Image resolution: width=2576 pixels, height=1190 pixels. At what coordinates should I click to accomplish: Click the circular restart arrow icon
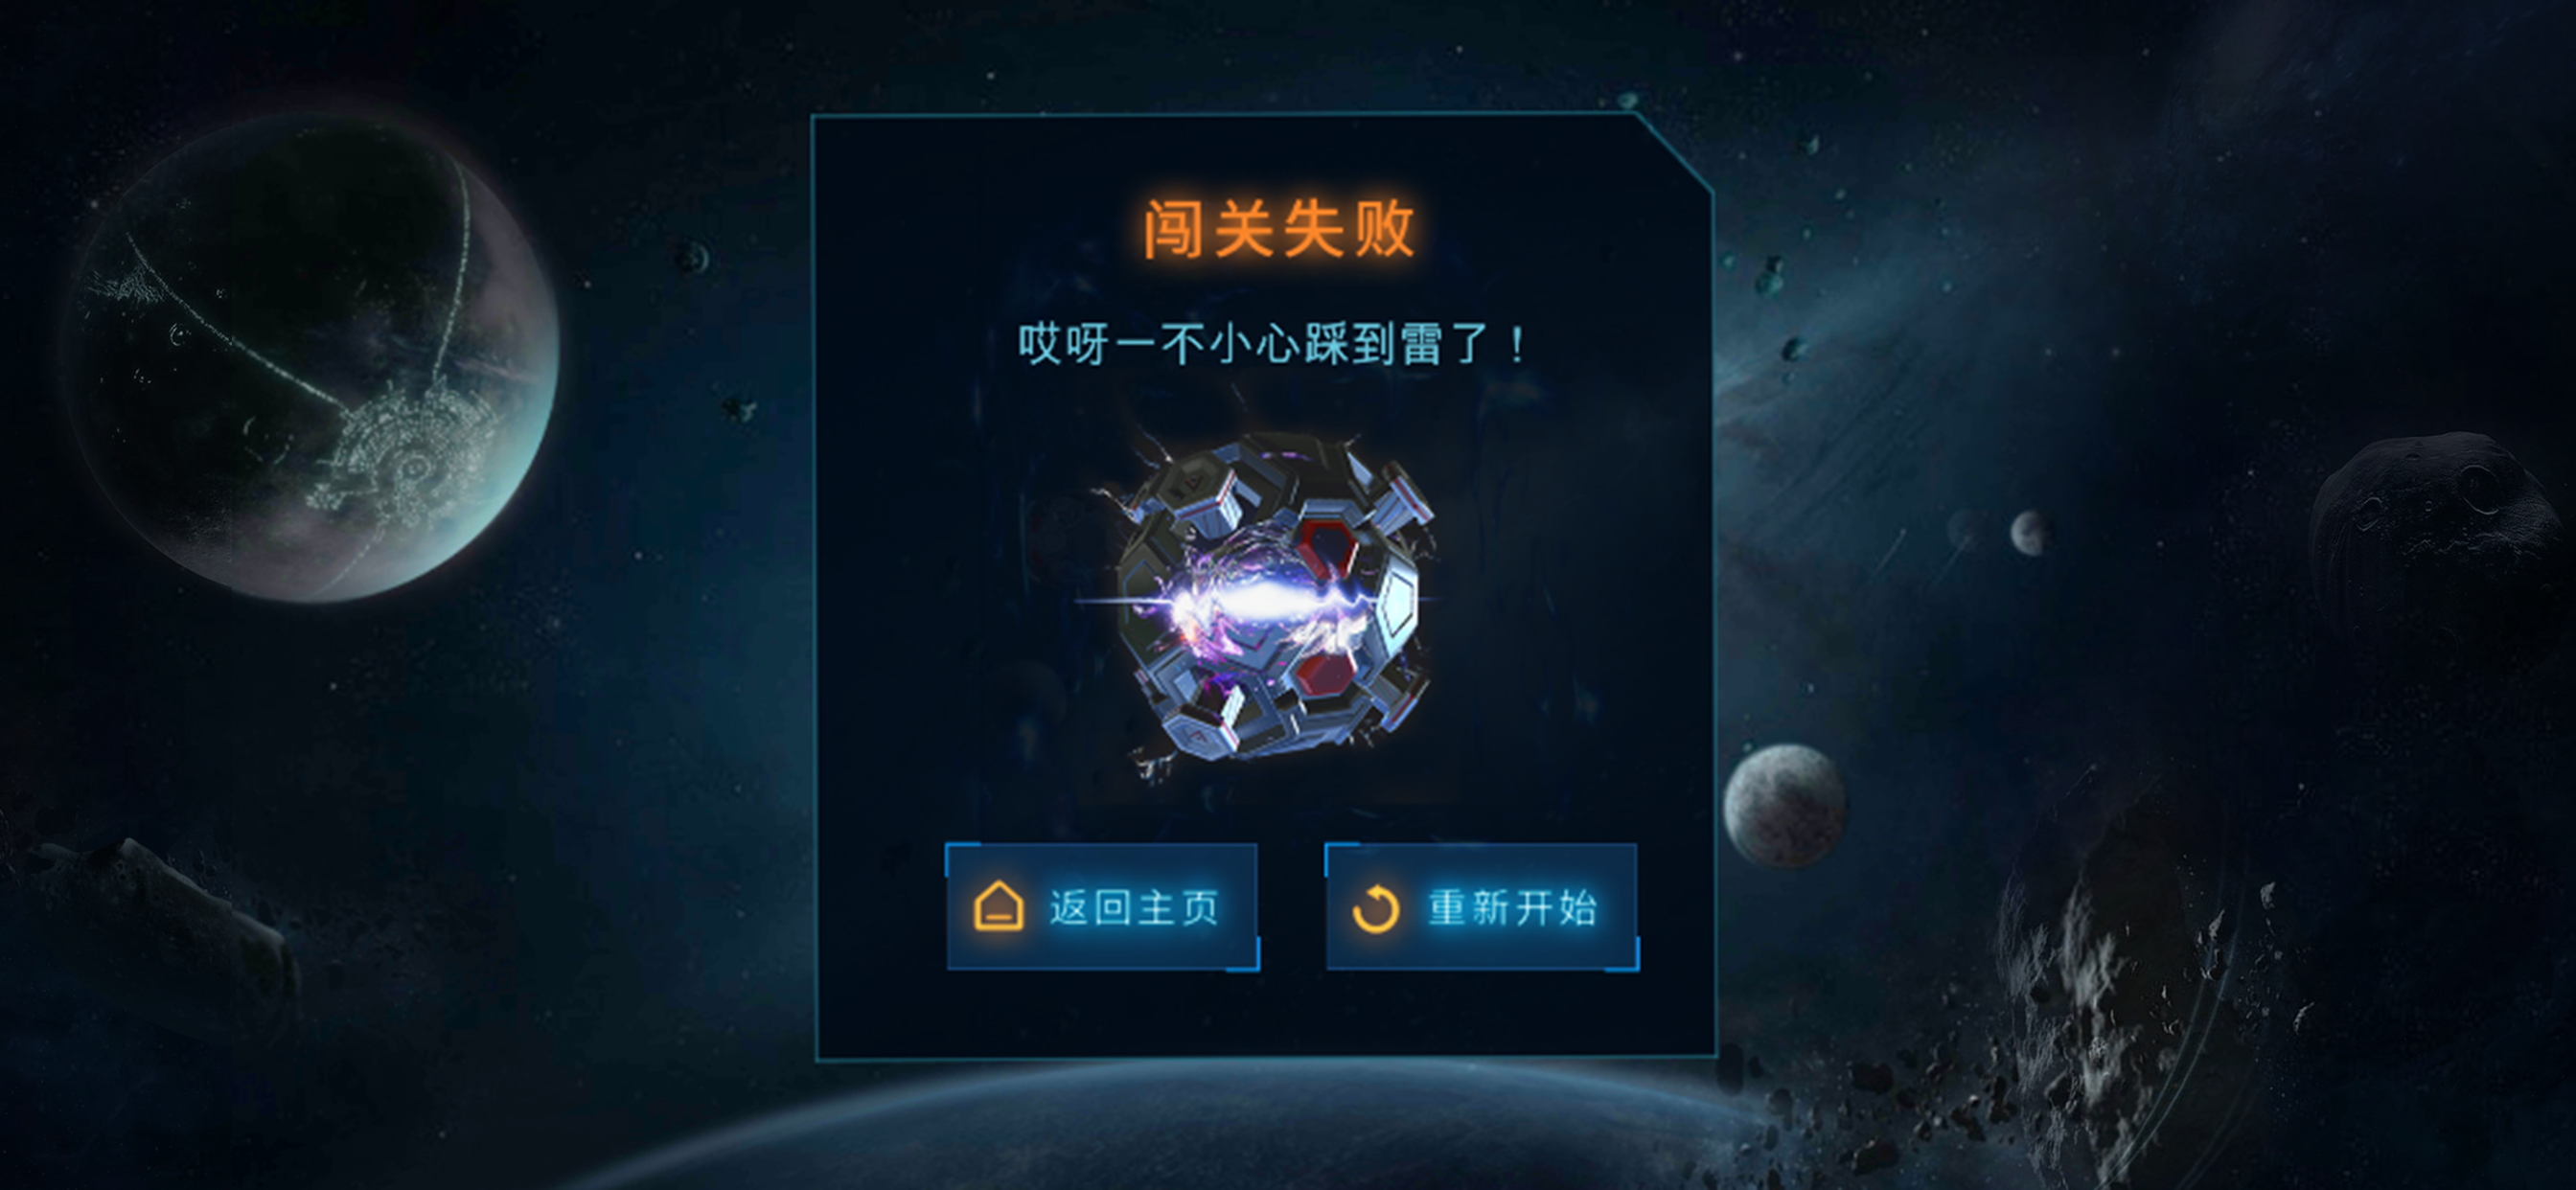pyautogui.click(x=1375, y=908)
